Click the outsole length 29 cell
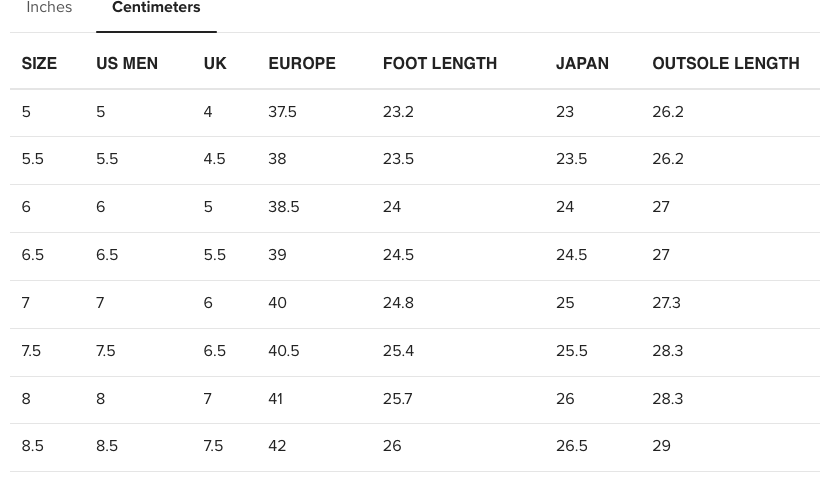 point(661,446)
